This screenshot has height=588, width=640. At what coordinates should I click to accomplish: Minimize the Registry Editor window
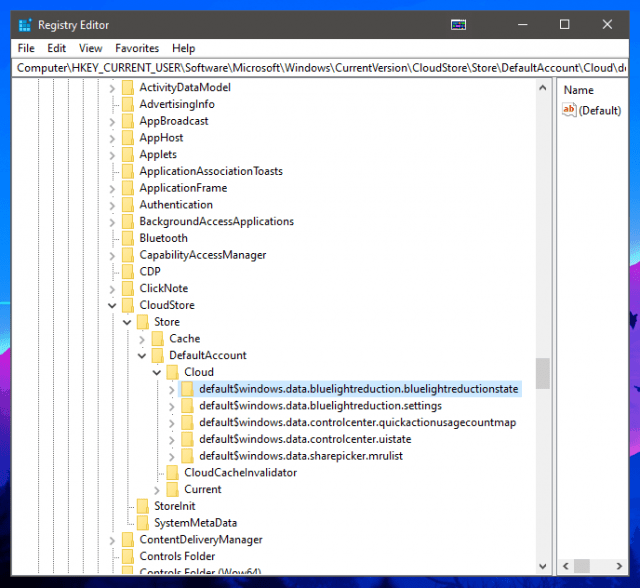tap(522, 25)
